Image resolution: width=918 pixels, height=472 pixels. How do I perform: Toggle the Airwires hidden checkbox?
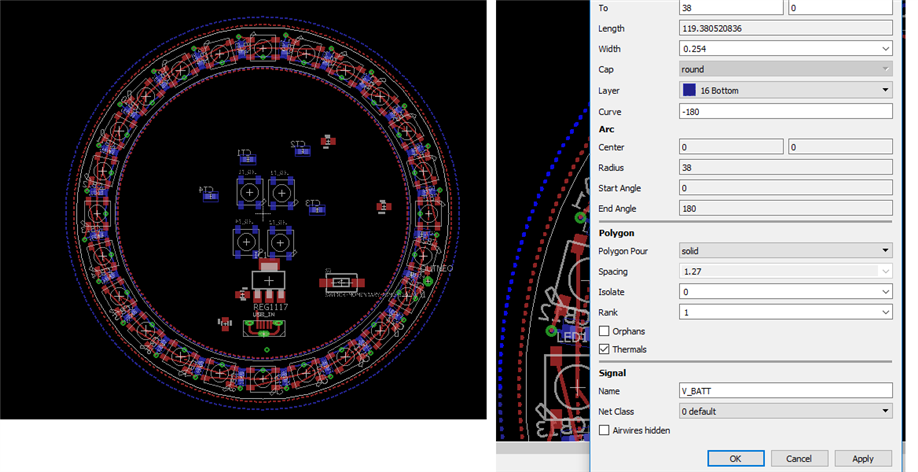coord(604,430)
